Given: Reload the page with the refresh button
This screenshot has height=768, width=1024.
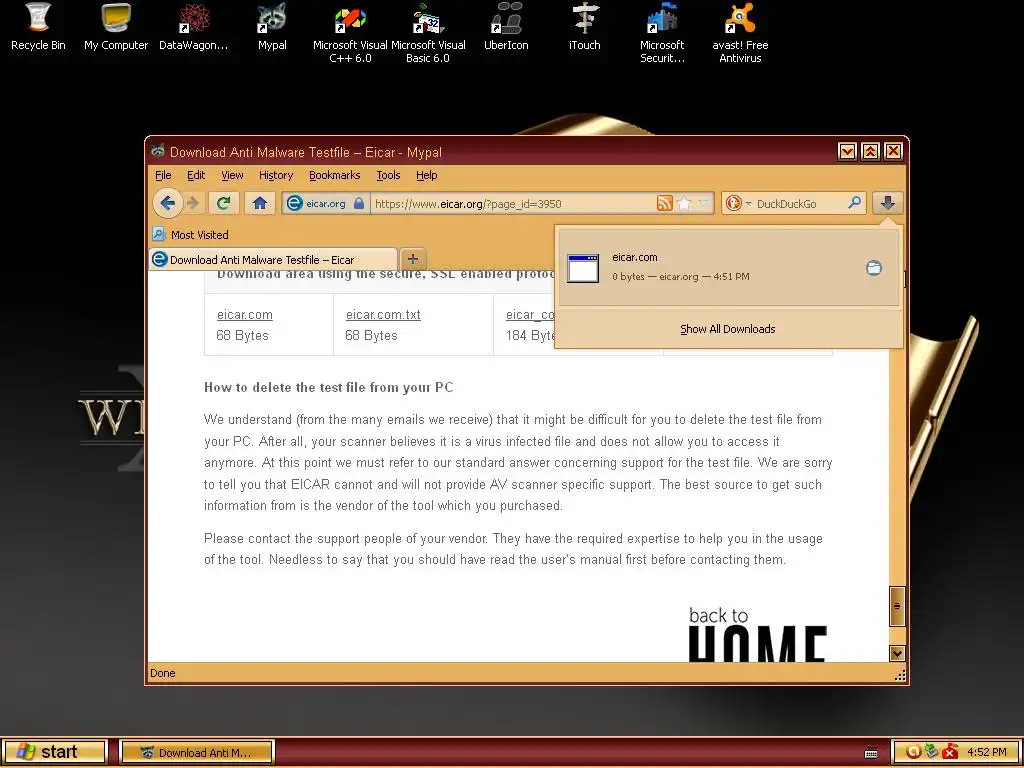Looking at the screenshot, I should [223, 203].
